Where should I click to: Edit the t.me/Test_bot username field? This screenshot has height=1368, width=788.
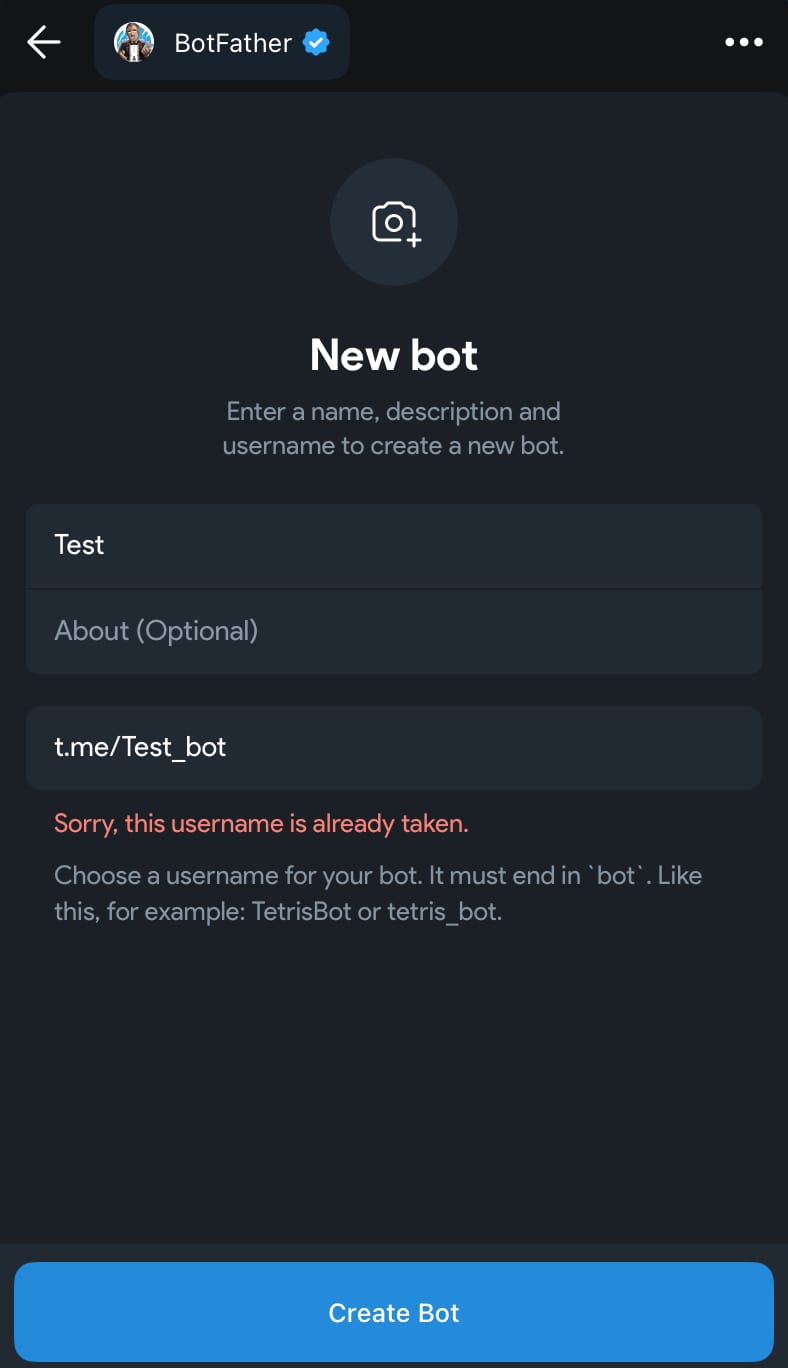pos(394,747)
